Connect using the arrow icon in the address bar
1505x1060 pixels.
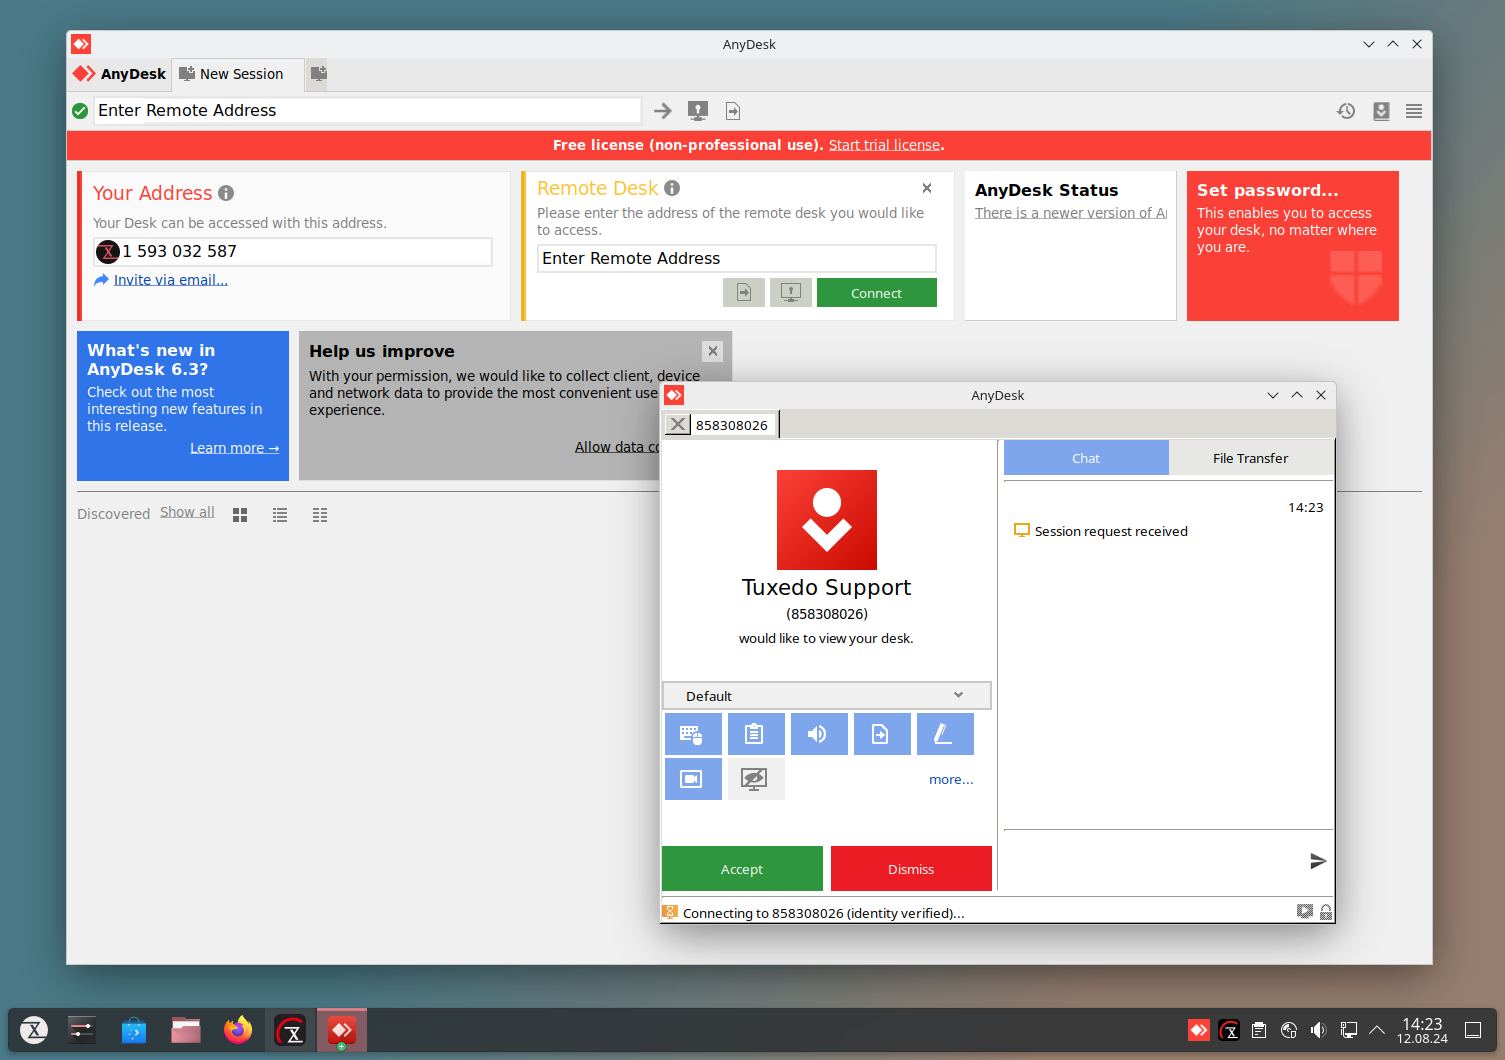(x=663, y=111)
